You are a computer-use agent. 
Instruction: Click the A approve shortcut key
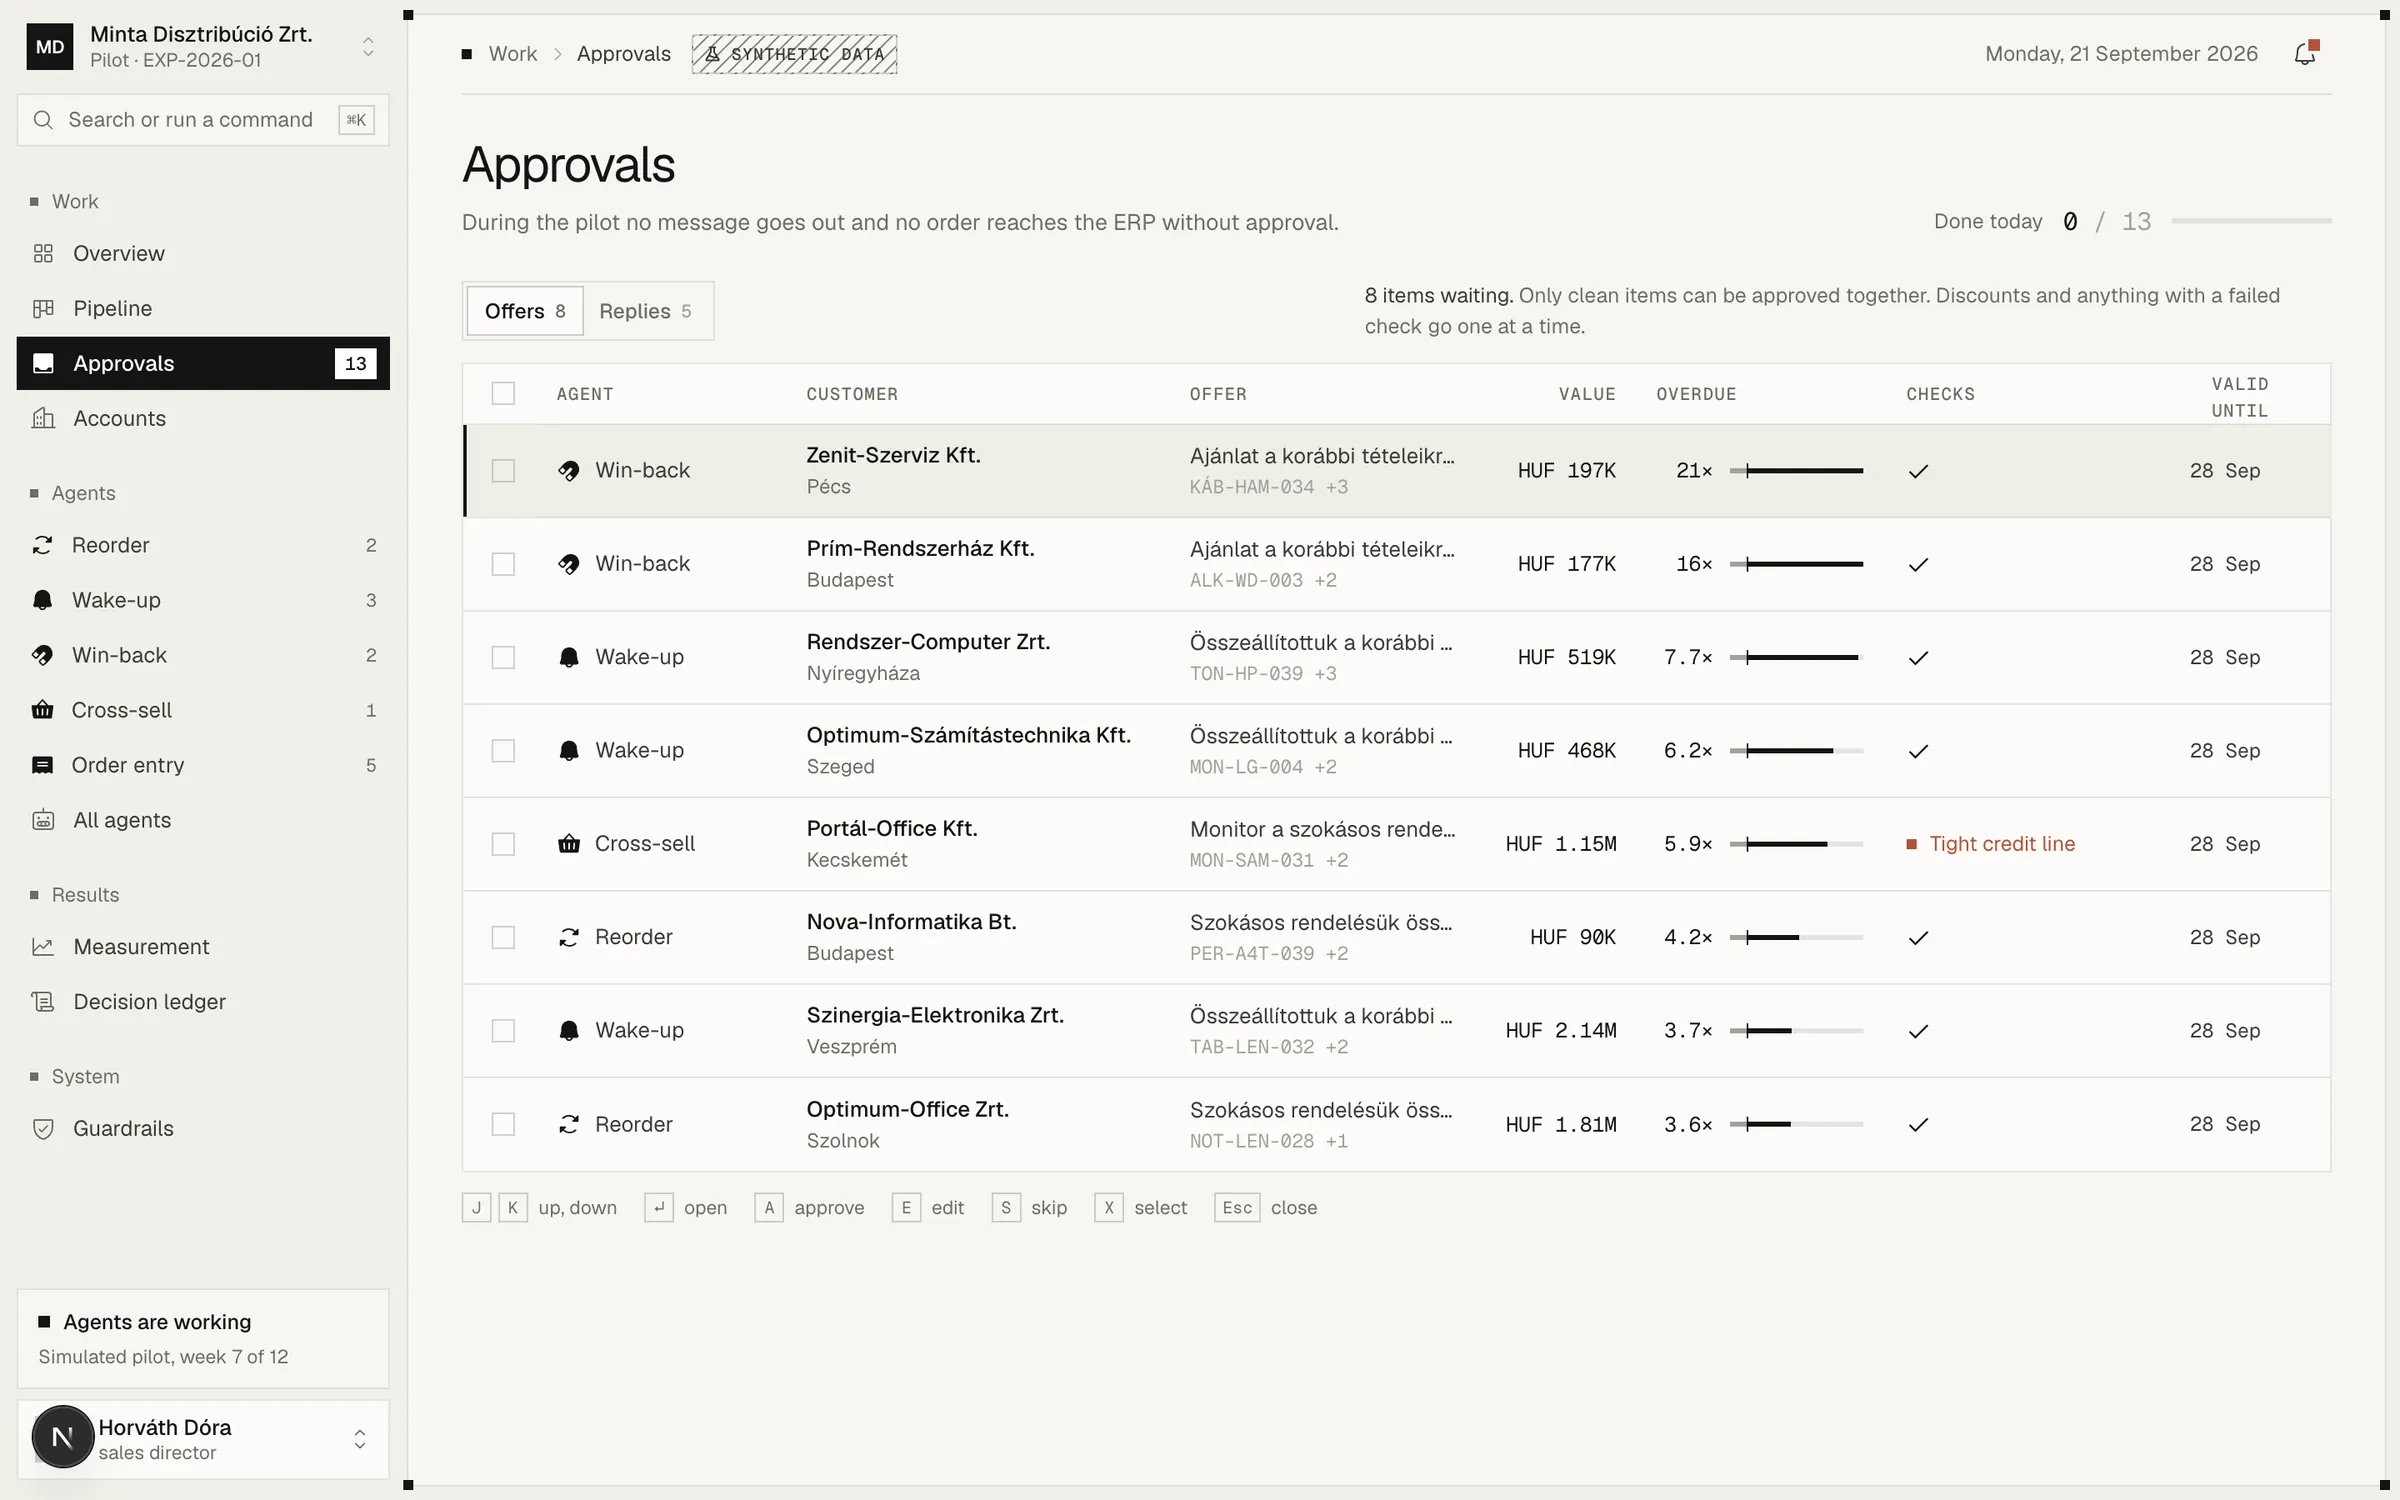(x=769, y=1208)
